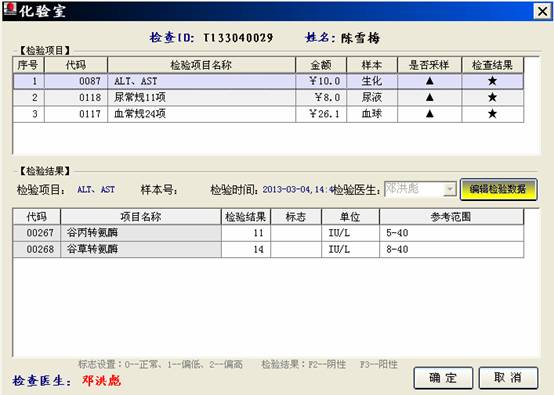Click code 0087 cell

(x=76, y=81)
